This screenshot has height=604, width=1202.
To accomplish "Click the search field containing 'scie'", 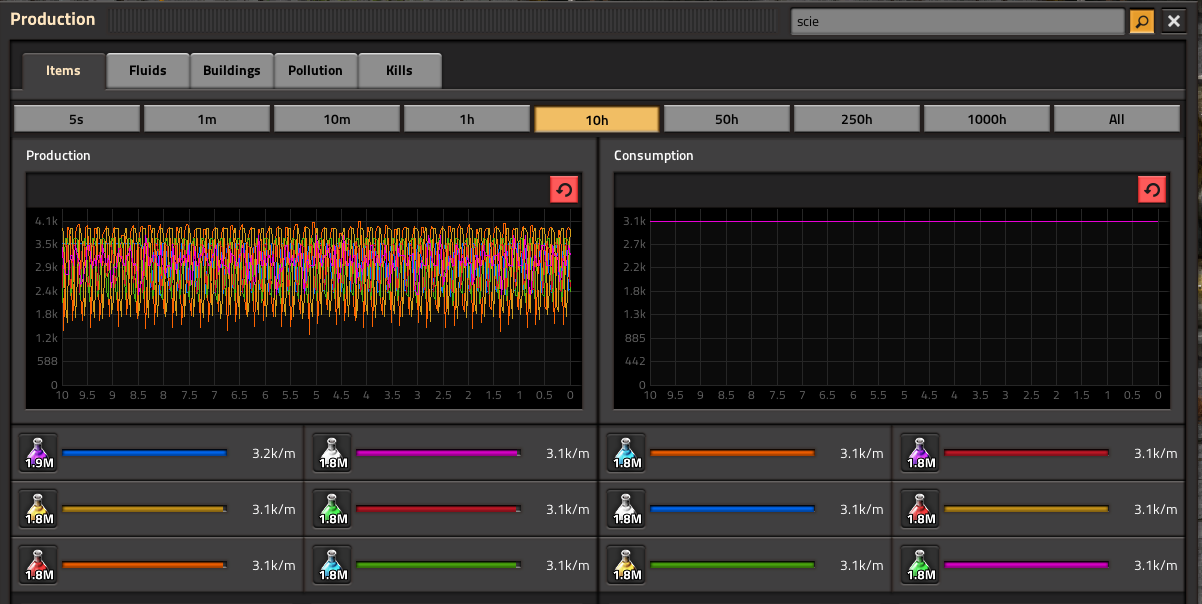I will point(958,21).
